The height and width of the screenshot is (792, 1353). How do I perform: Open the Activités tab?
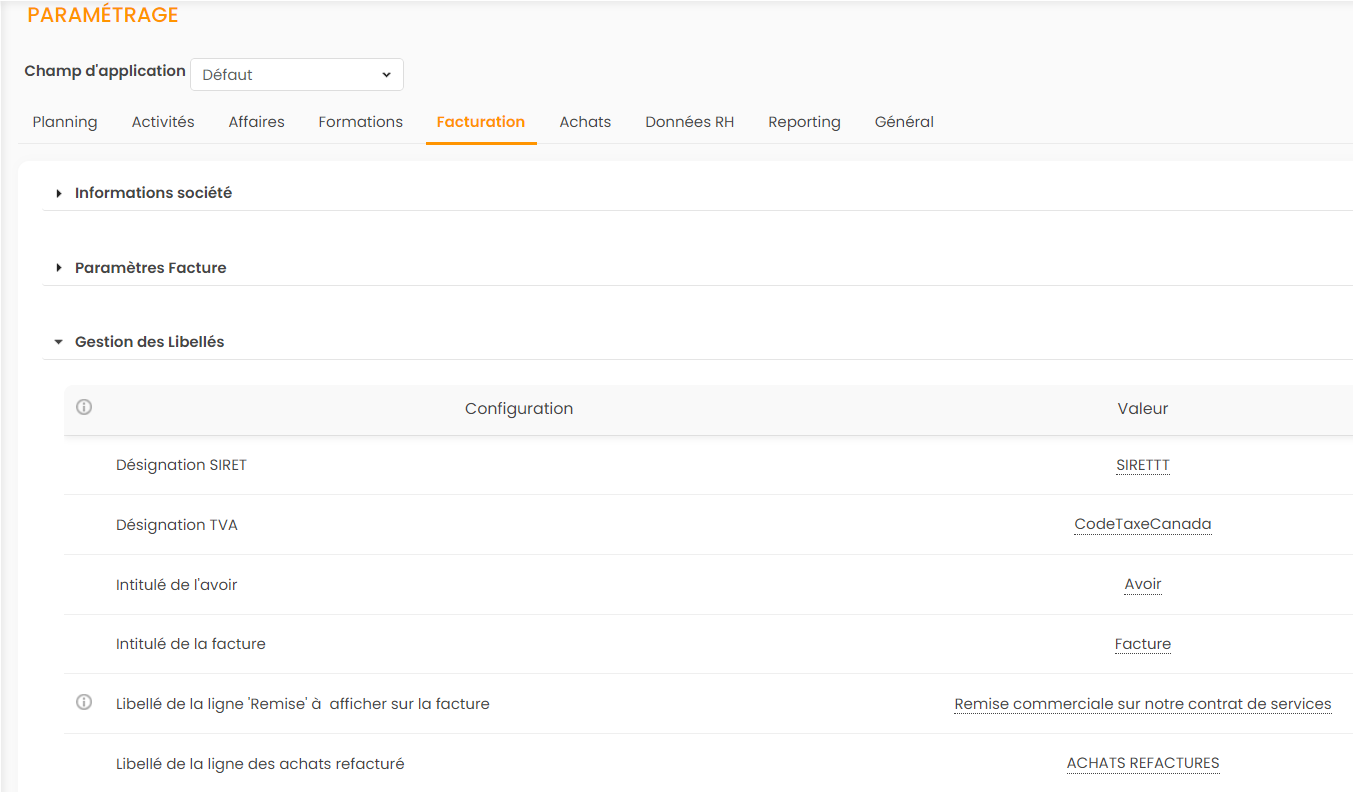click(163, 122)
